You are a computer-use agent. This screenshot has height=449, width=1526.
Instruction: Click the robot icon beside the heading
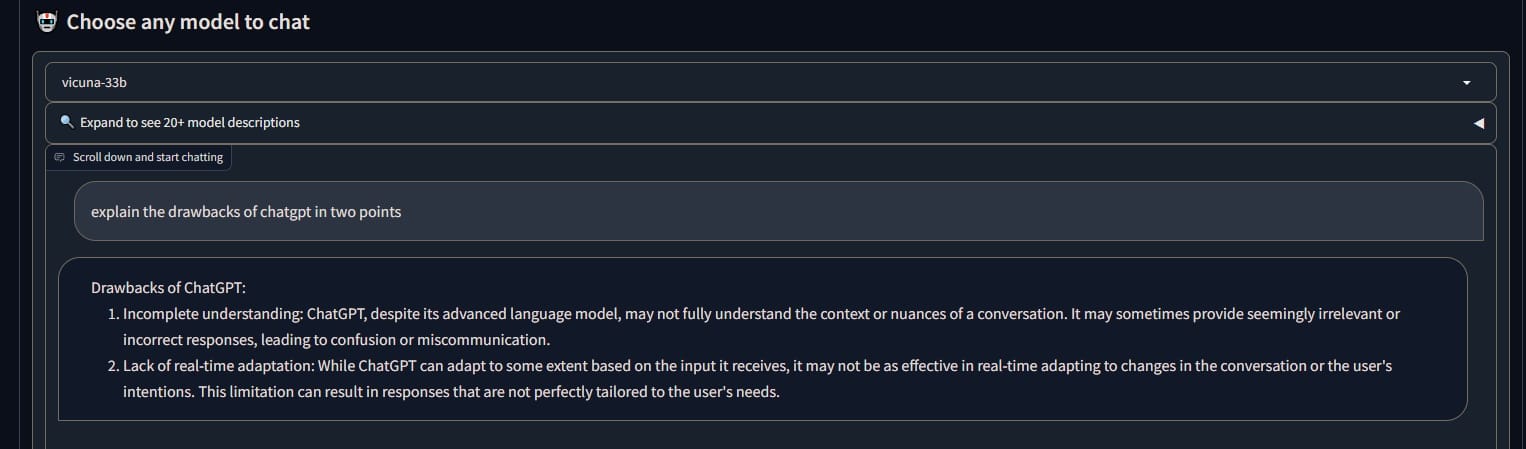coord(45,21)
